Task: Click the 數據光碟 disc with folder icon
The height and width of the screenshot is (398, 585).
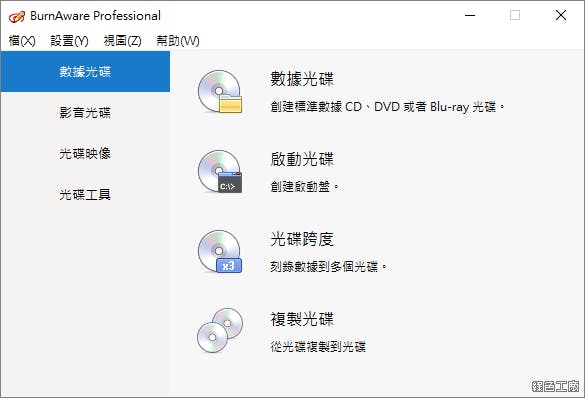Action: [x=220, y=91]
